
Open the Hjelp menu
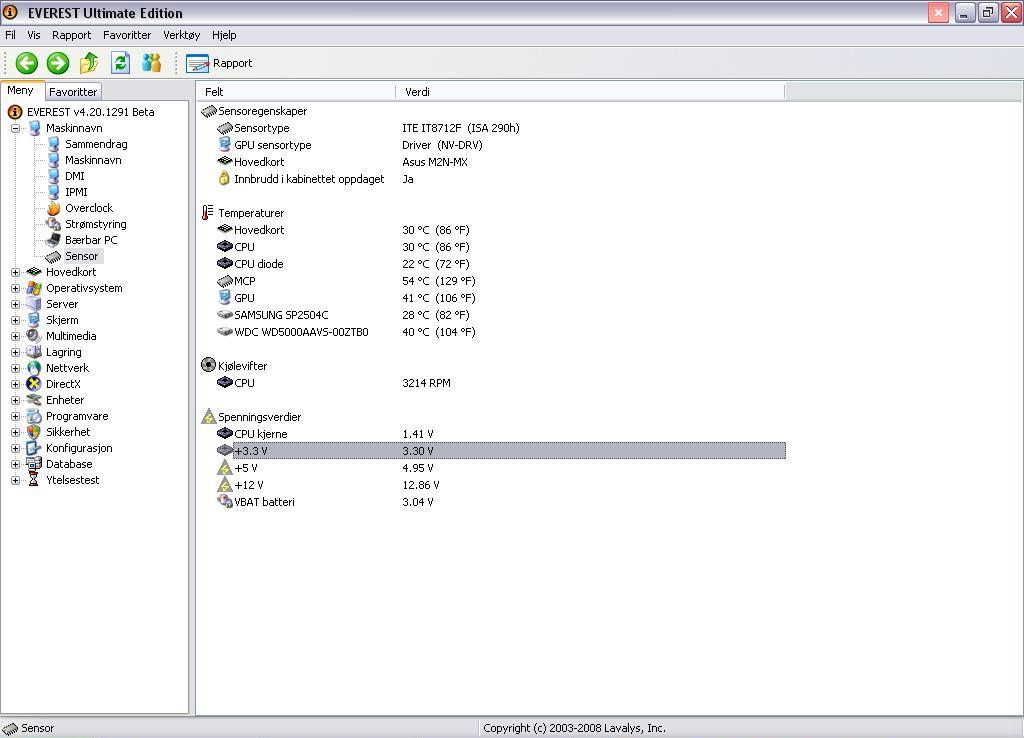224,35
